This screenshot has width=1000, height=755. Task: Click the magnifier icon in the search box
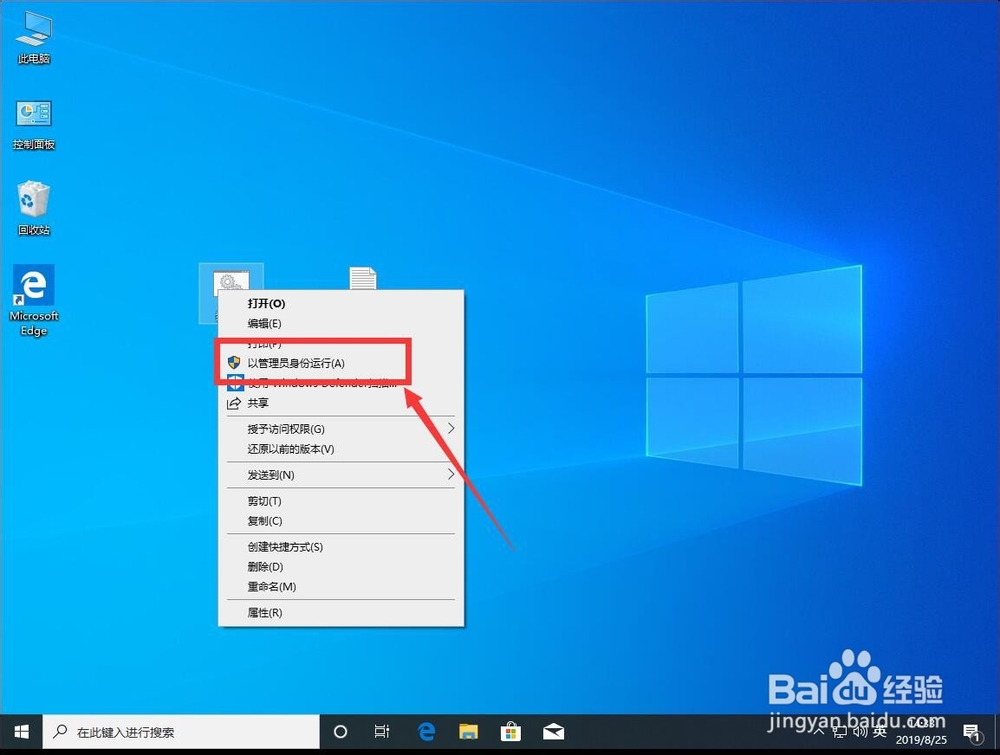click(60, 731)
